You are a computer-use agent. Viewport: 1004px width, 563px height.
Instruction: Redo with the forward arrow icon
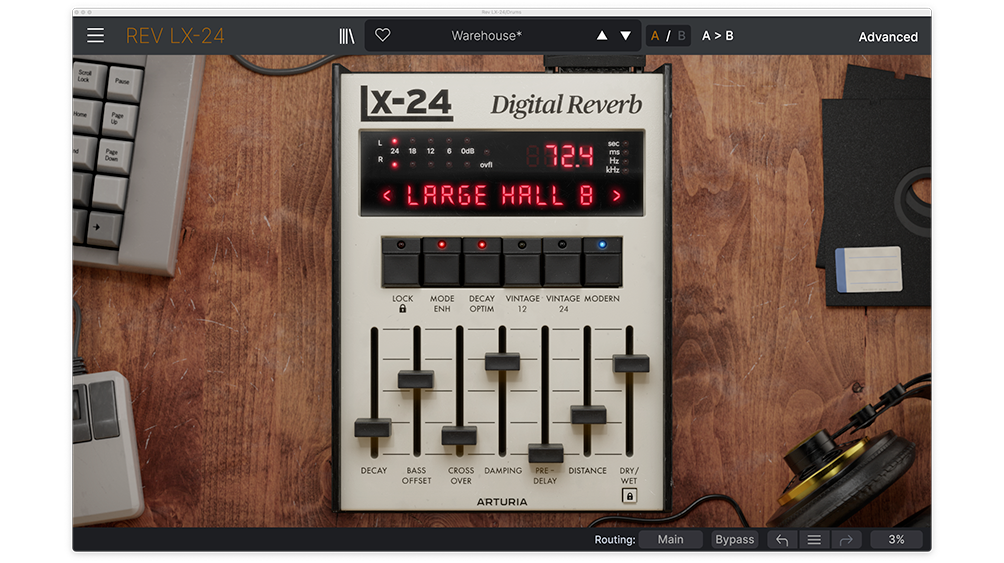tap(846, 540)
